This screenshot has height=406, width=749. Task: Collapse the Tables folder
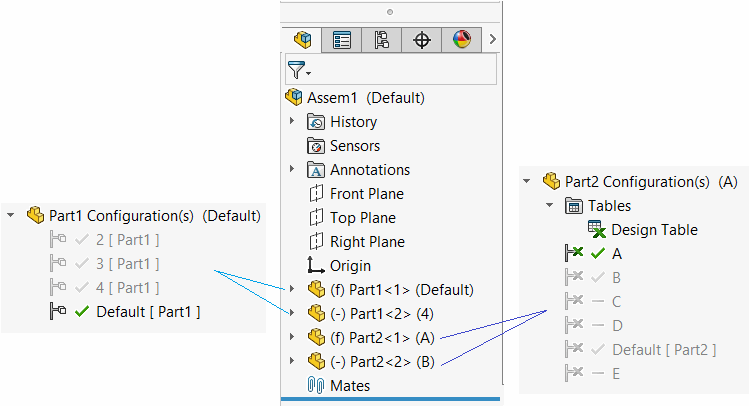[x=549, y=205]
